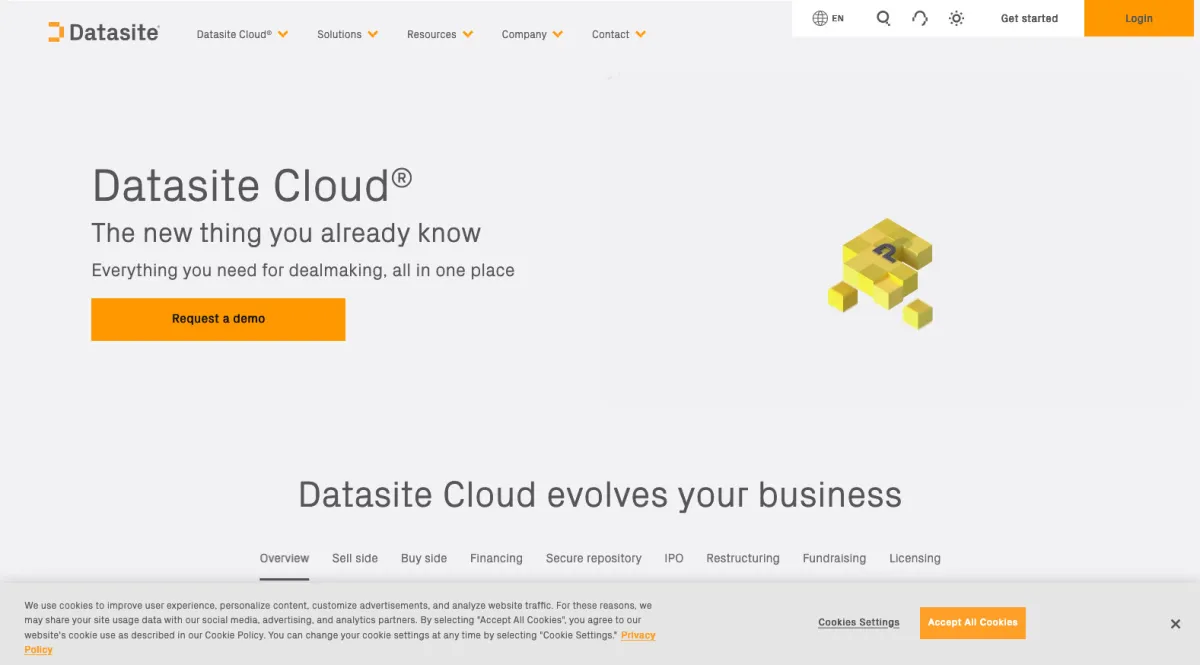Open the Financing tab

pos(496,558)
